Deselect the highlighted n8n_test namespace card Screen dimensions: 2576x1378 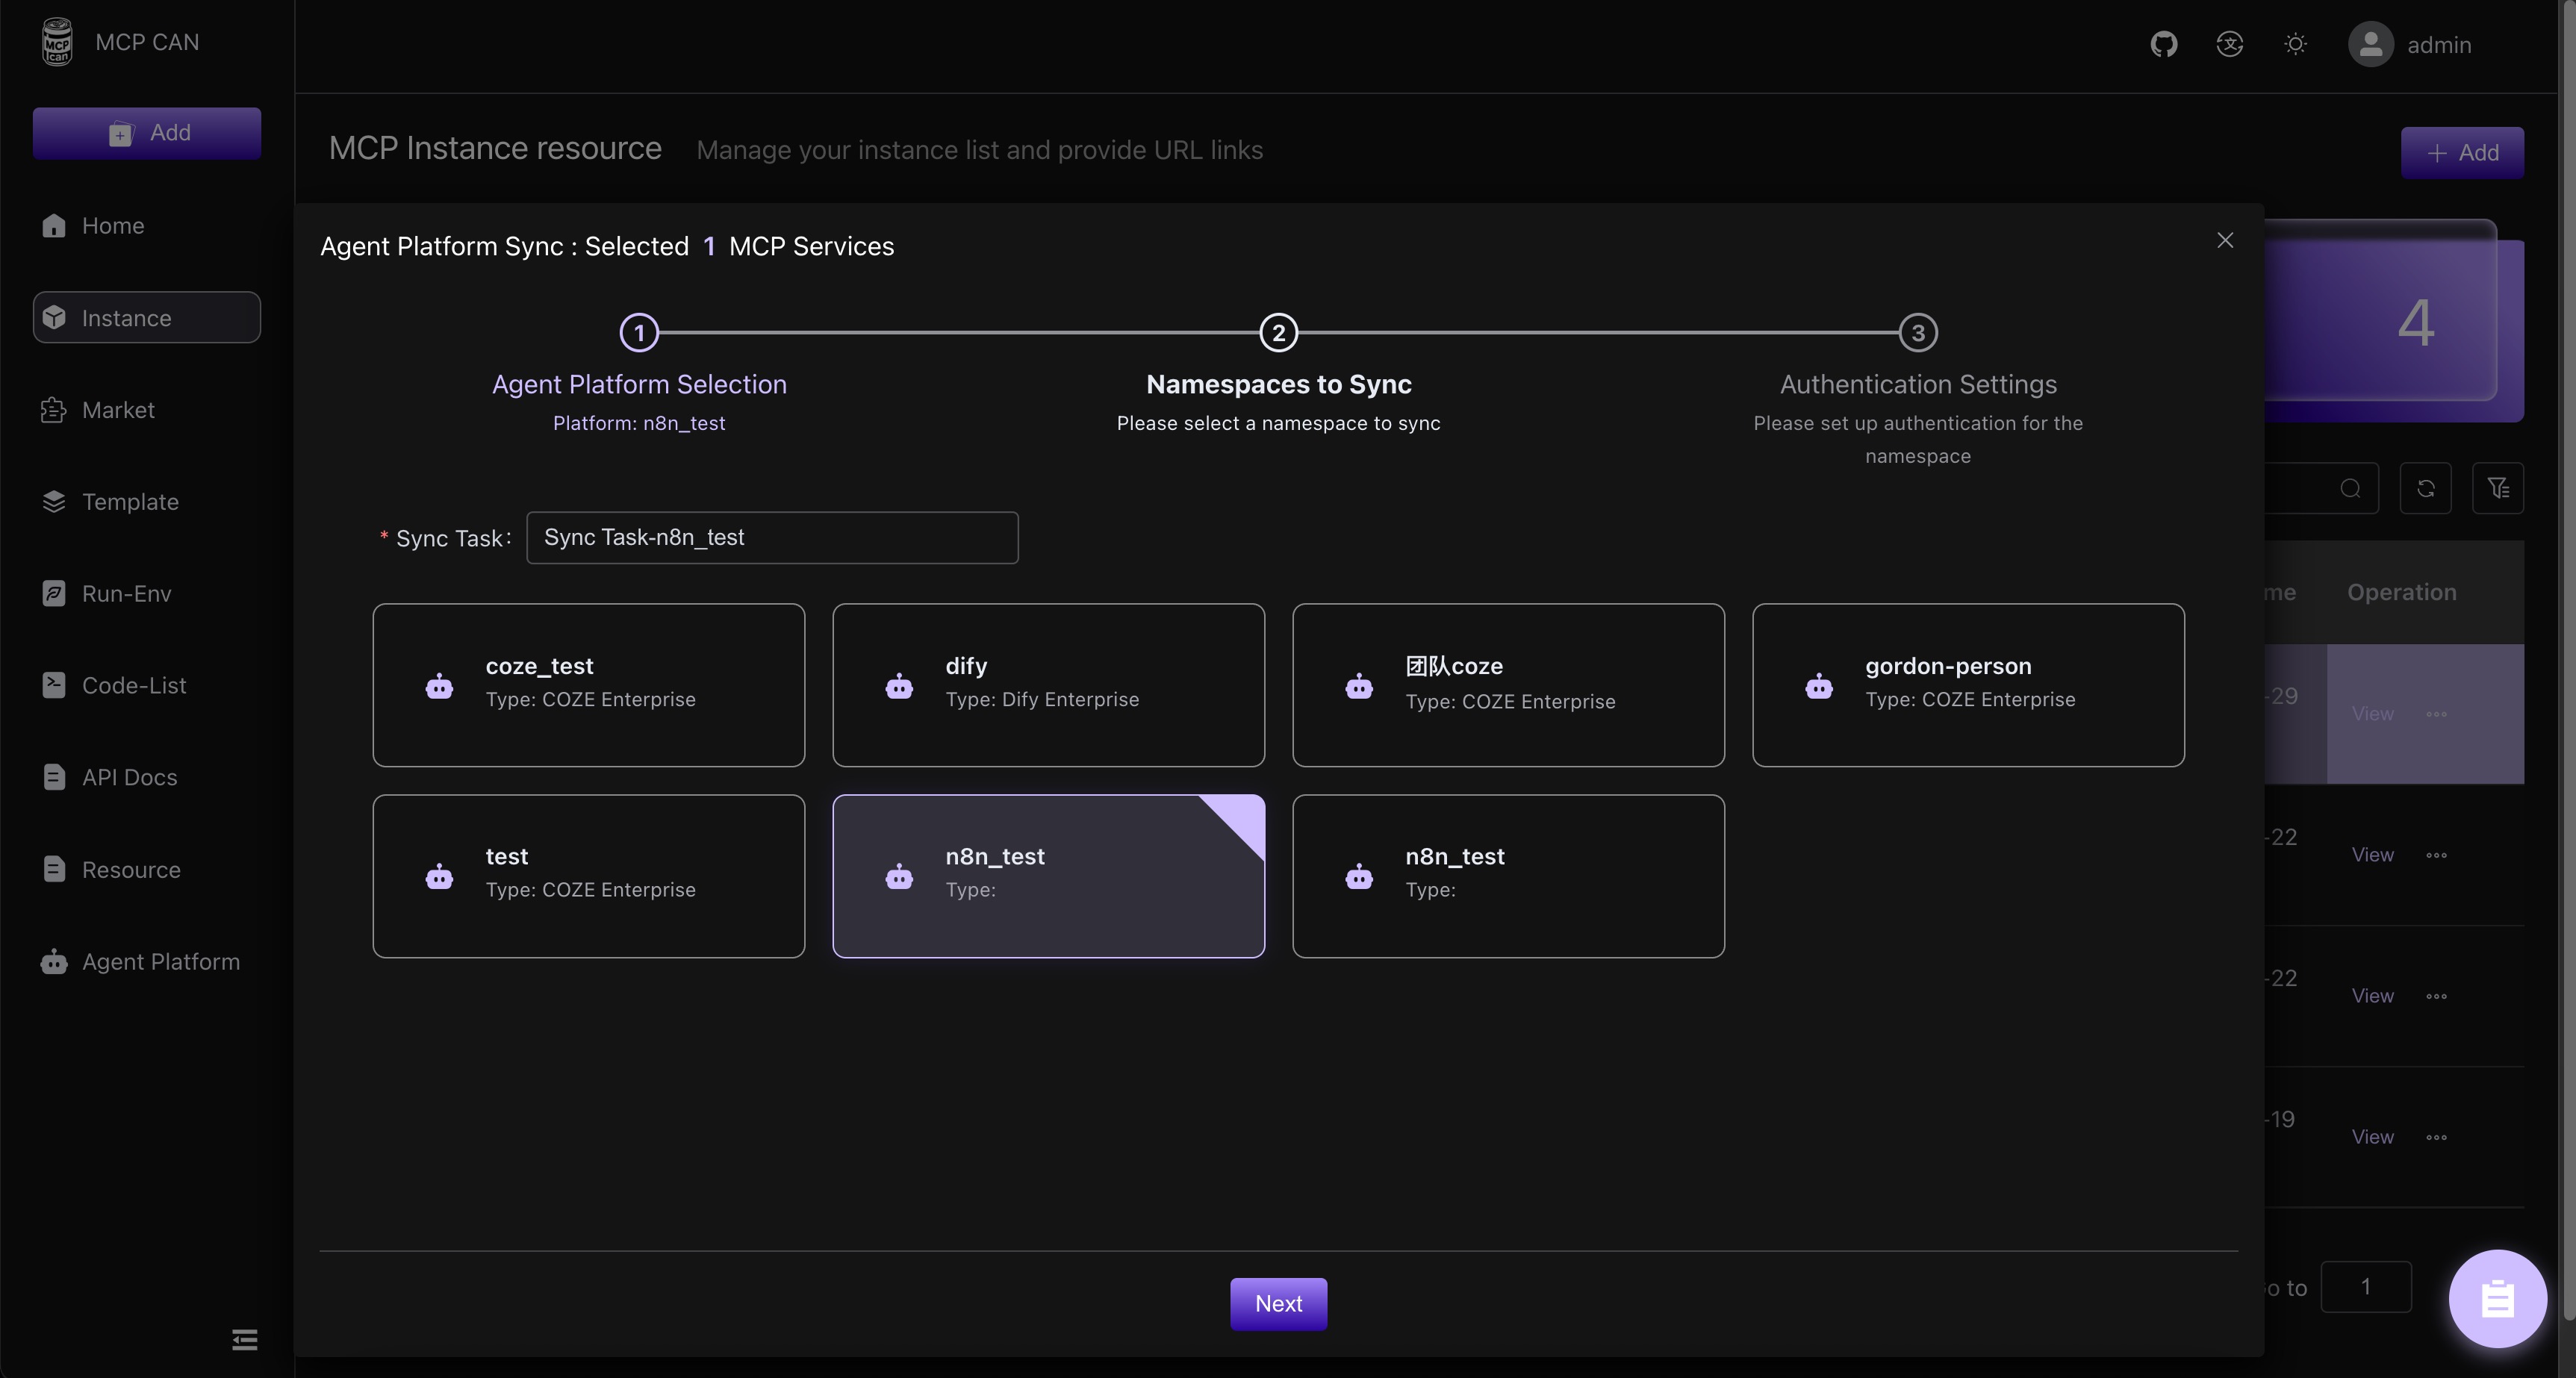pos(1048,876)
